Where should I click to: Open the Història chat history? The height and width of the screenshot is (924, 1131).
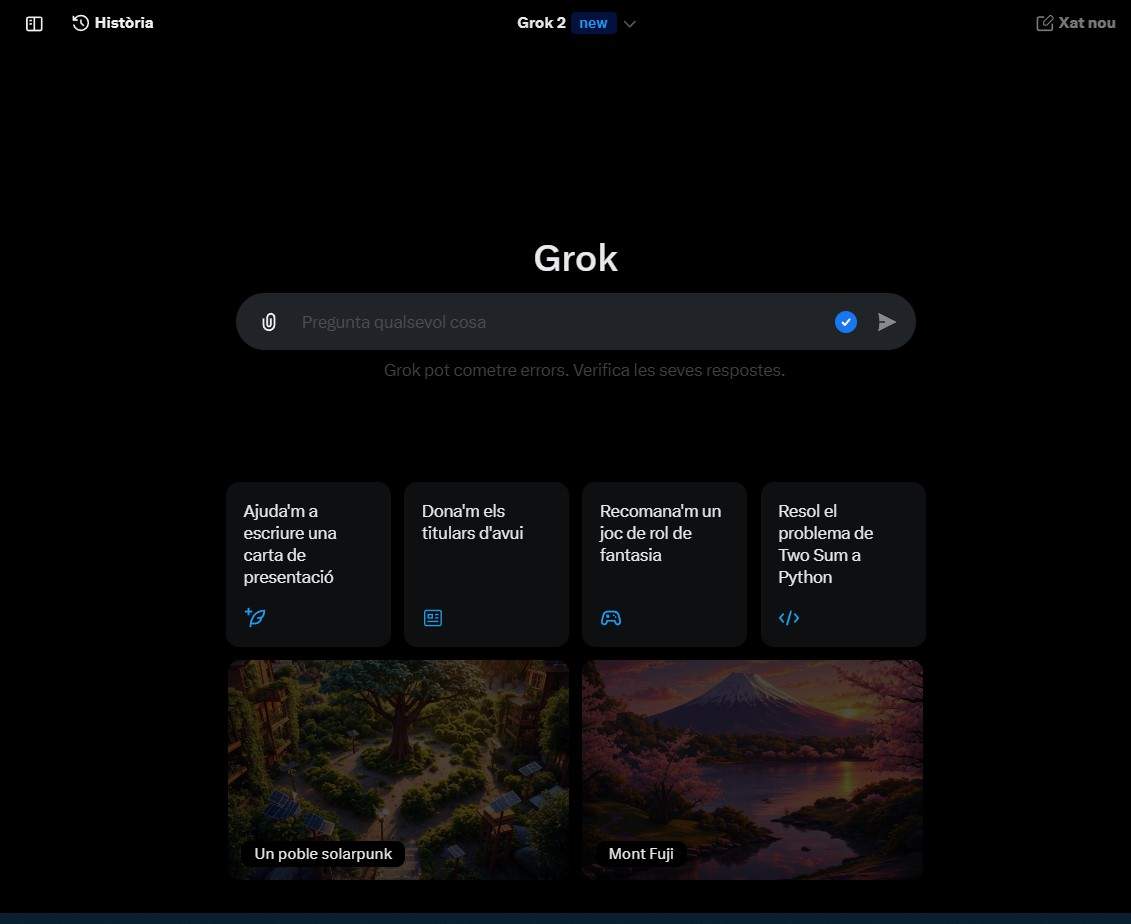pos(113,23)
